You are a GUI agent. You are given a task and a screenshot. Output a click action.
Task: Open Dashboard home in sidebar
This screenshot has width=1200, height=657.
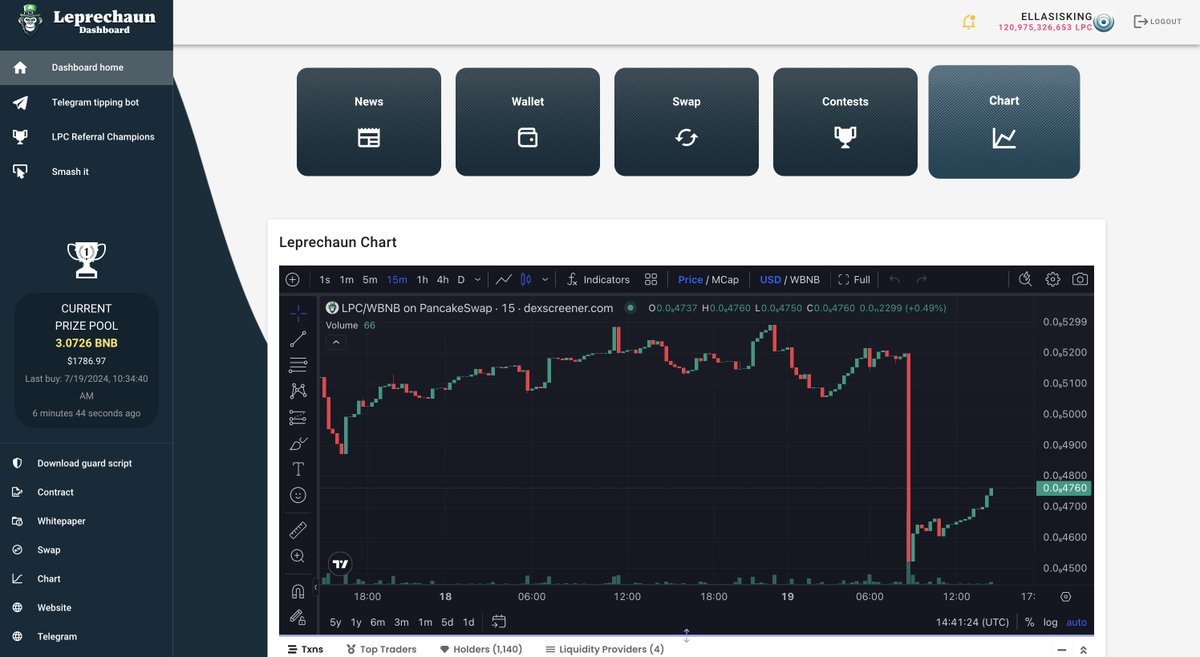click(86, 67)
